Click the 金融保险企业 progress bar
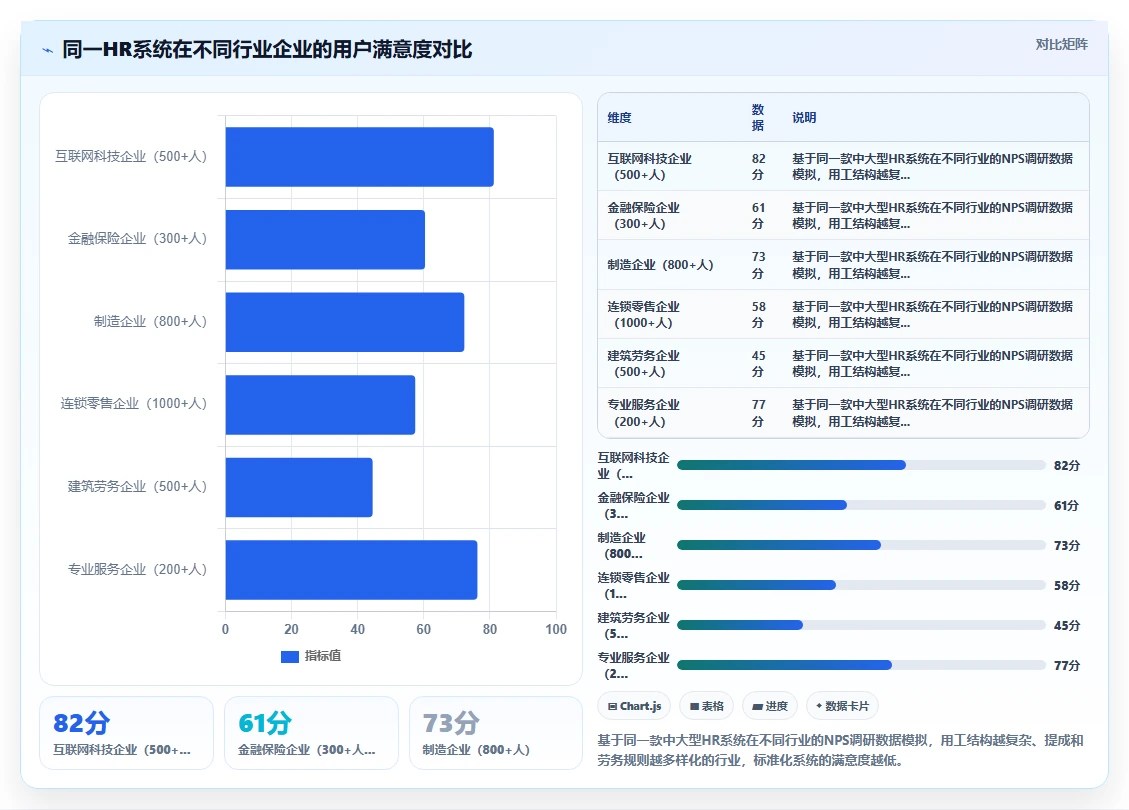This screenshot has width=1129, height=810. pos(861,505)
